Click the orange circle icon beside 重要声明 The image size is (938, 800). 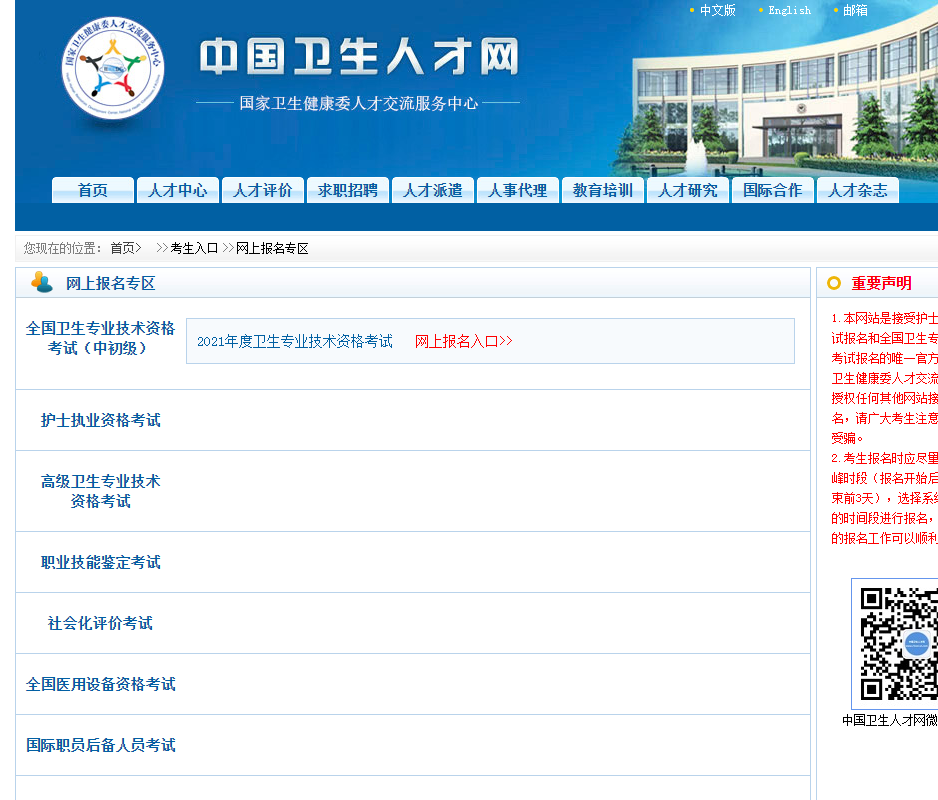[x=833, y=283]
